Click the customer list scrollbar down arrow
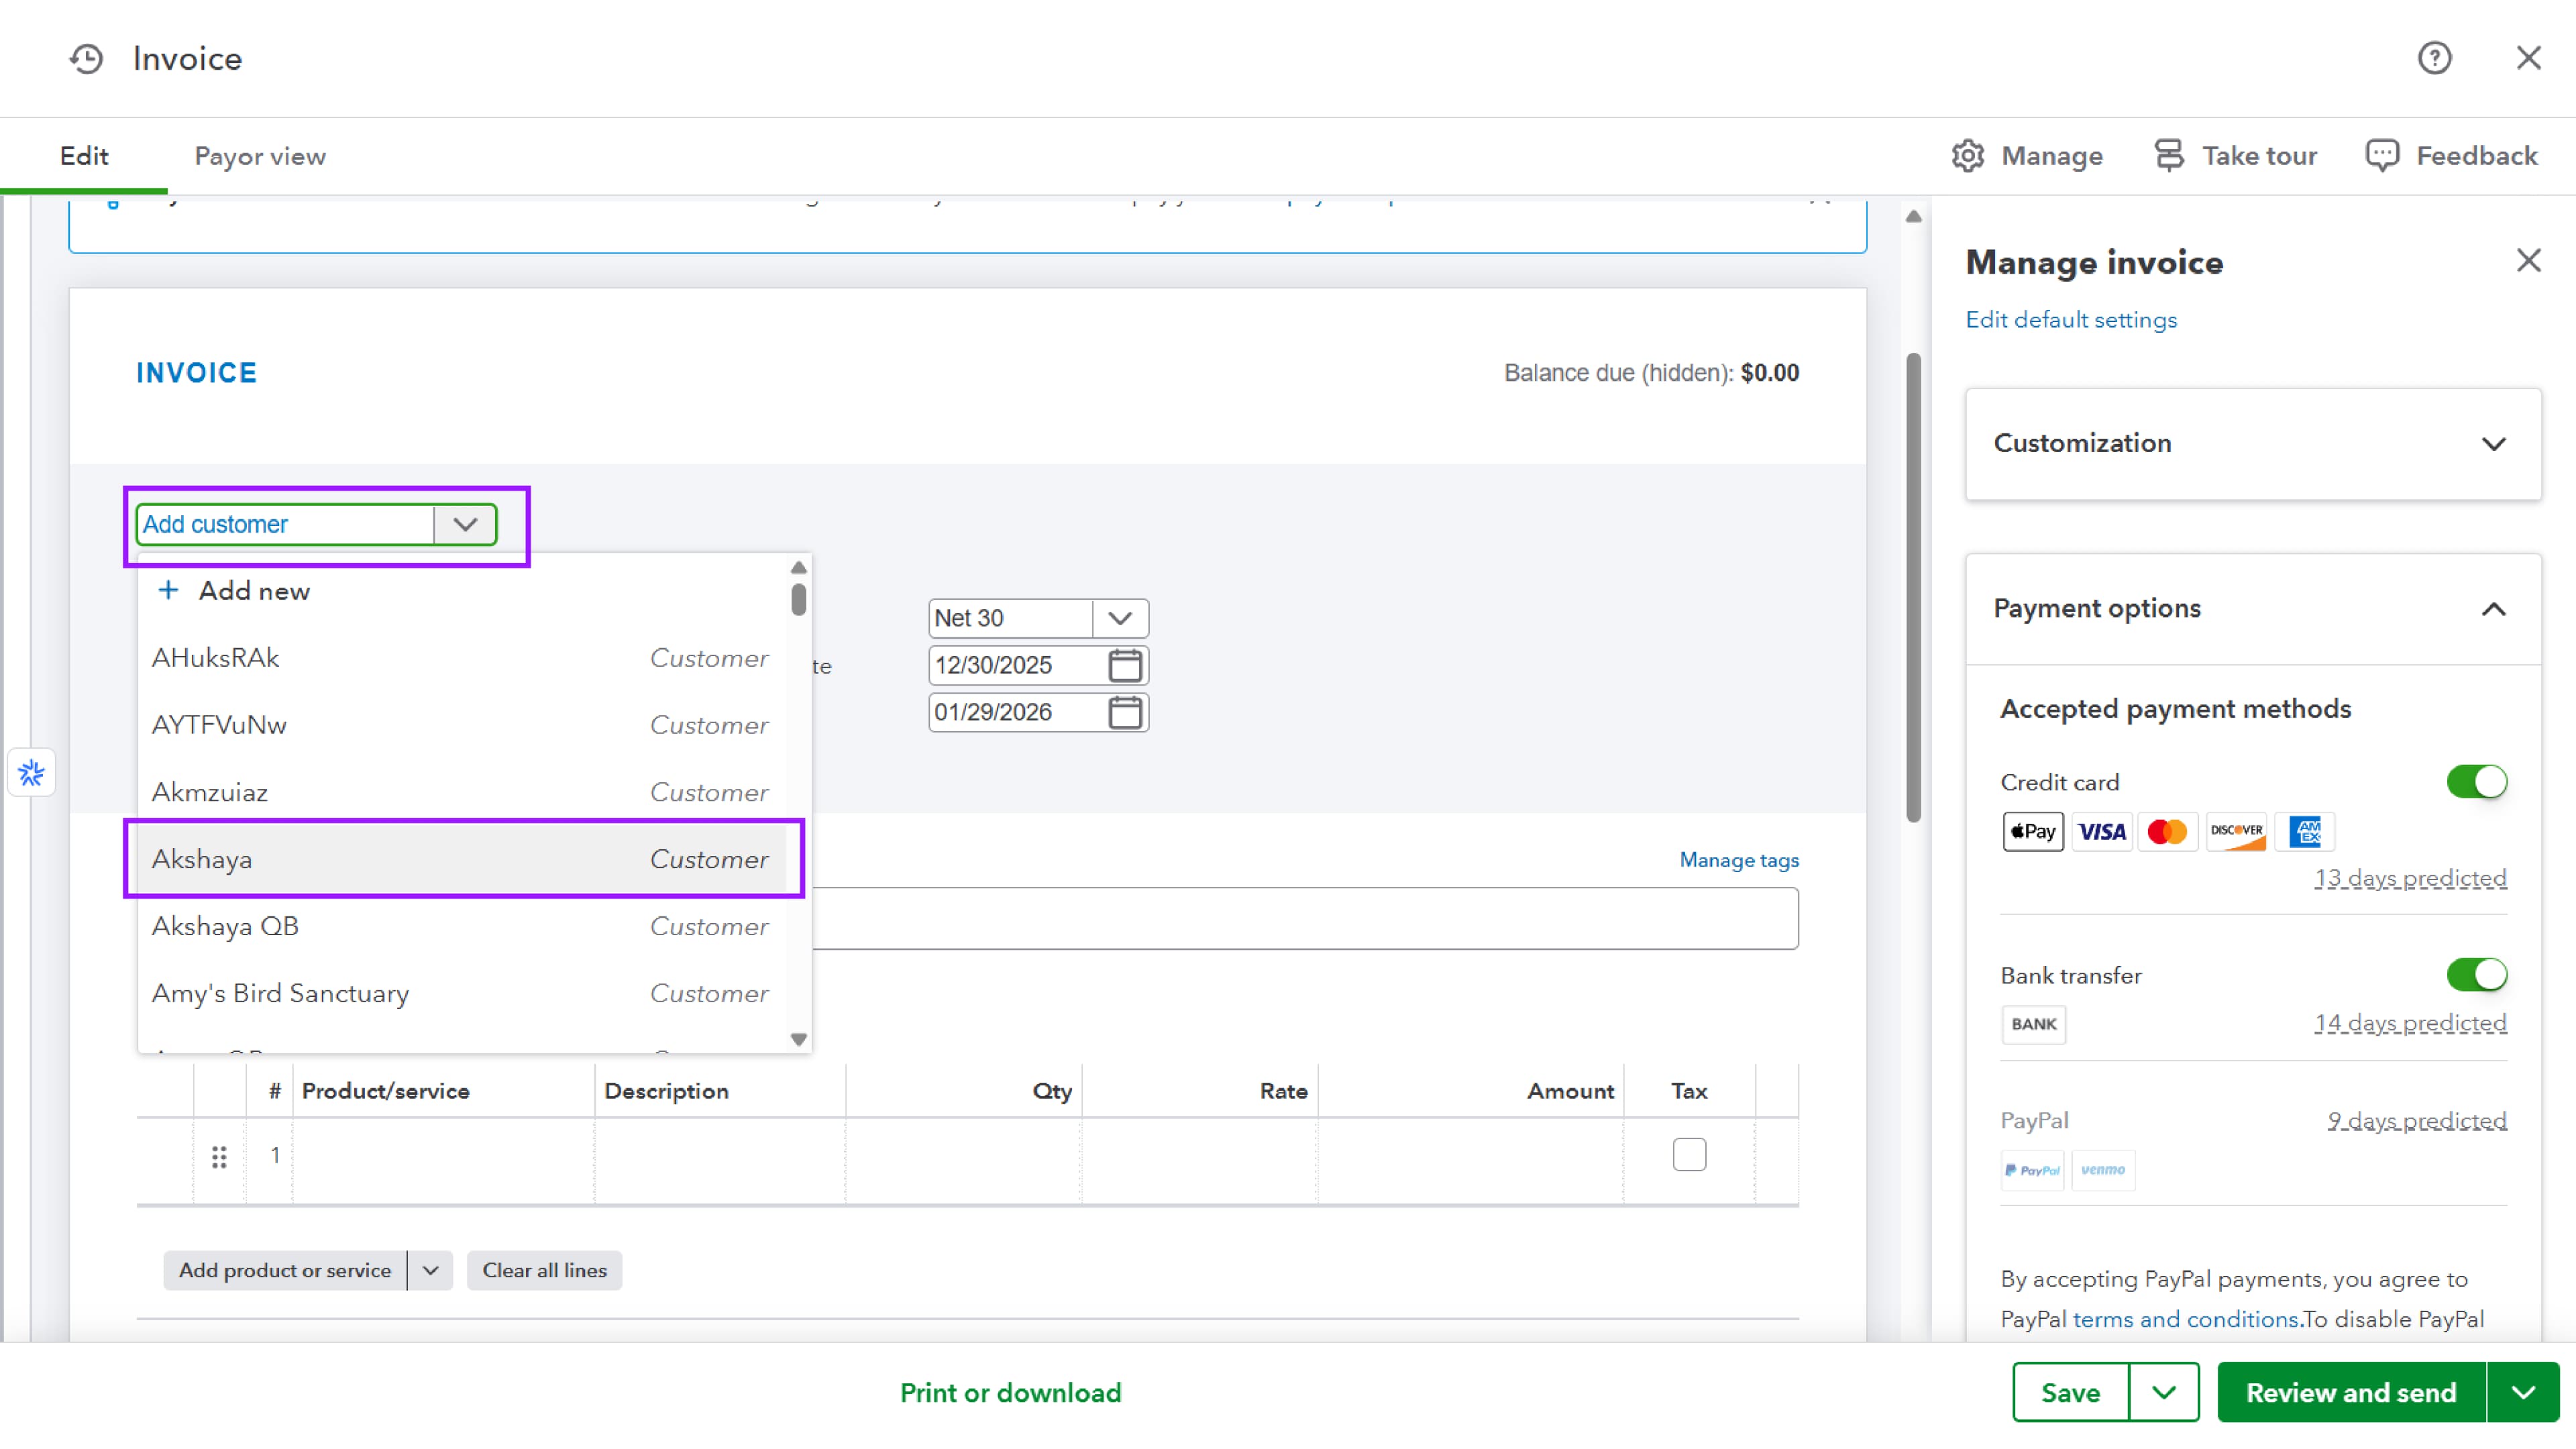 (798, 1039)
